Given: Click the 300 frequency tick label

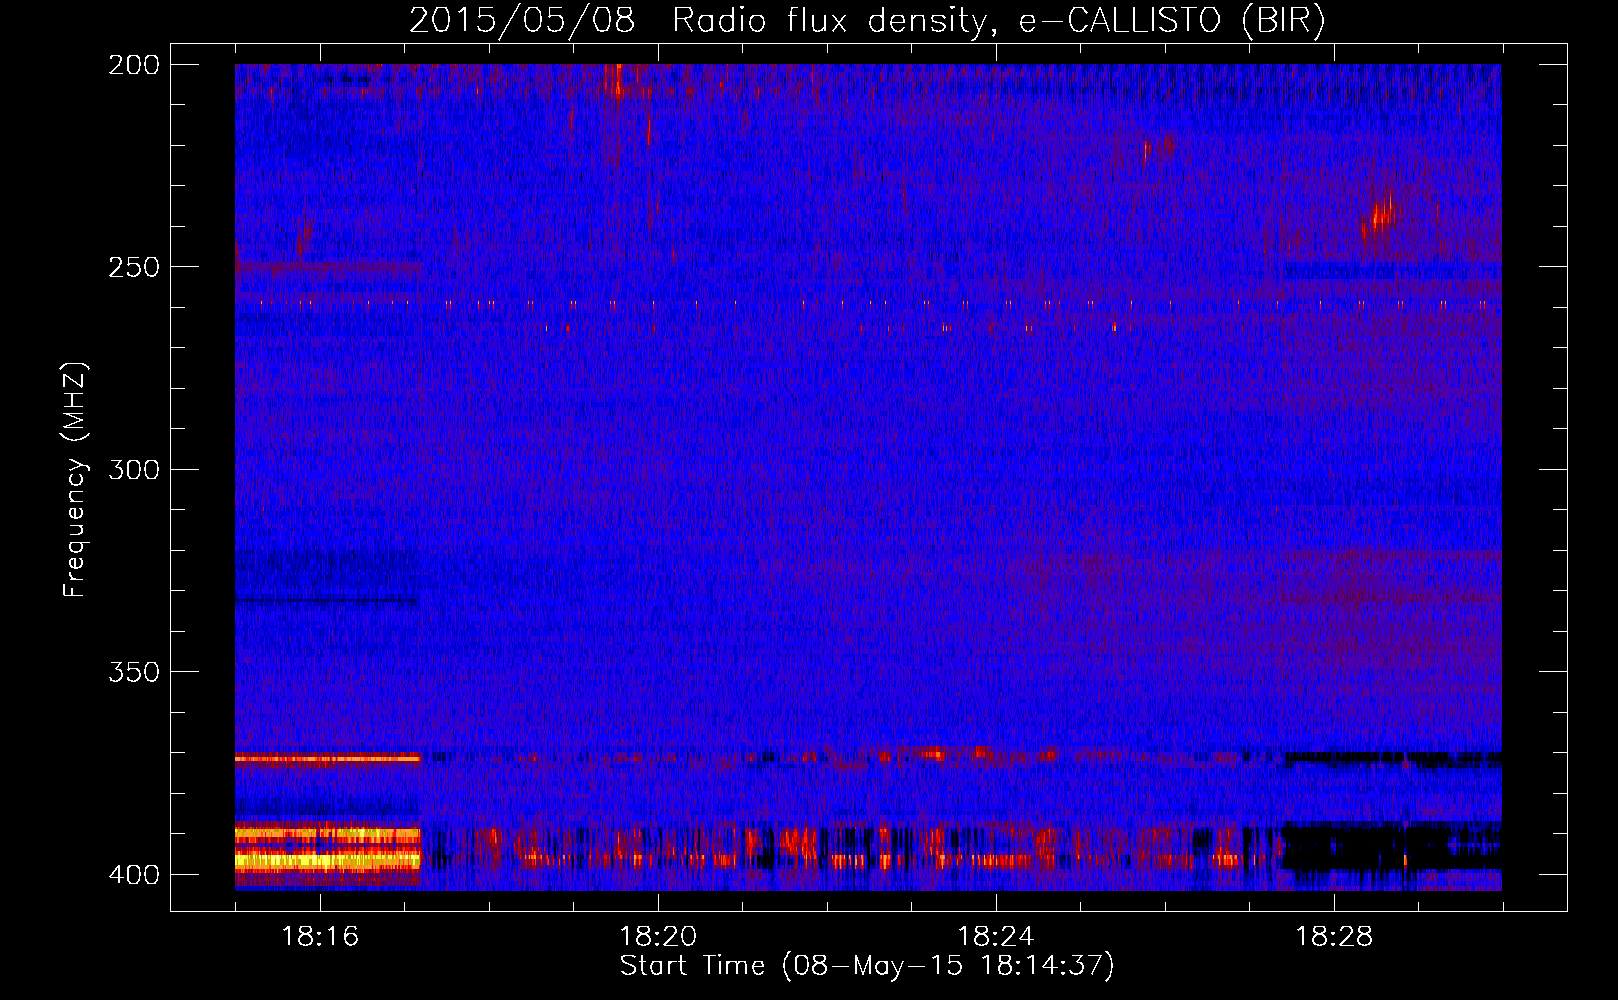Looking at the screenshot, I should click(x=134, y=469).
